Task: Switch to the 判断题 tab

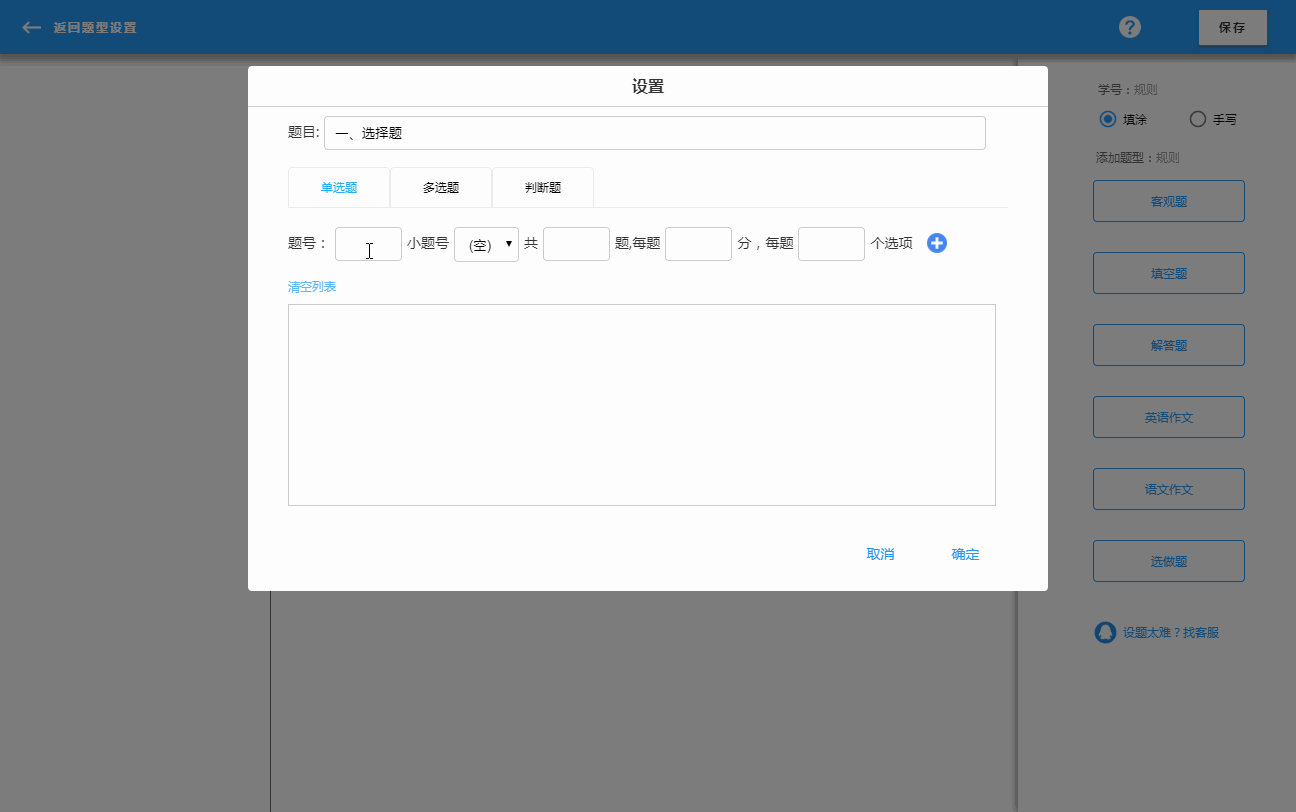Action: [x=543, y=187]
